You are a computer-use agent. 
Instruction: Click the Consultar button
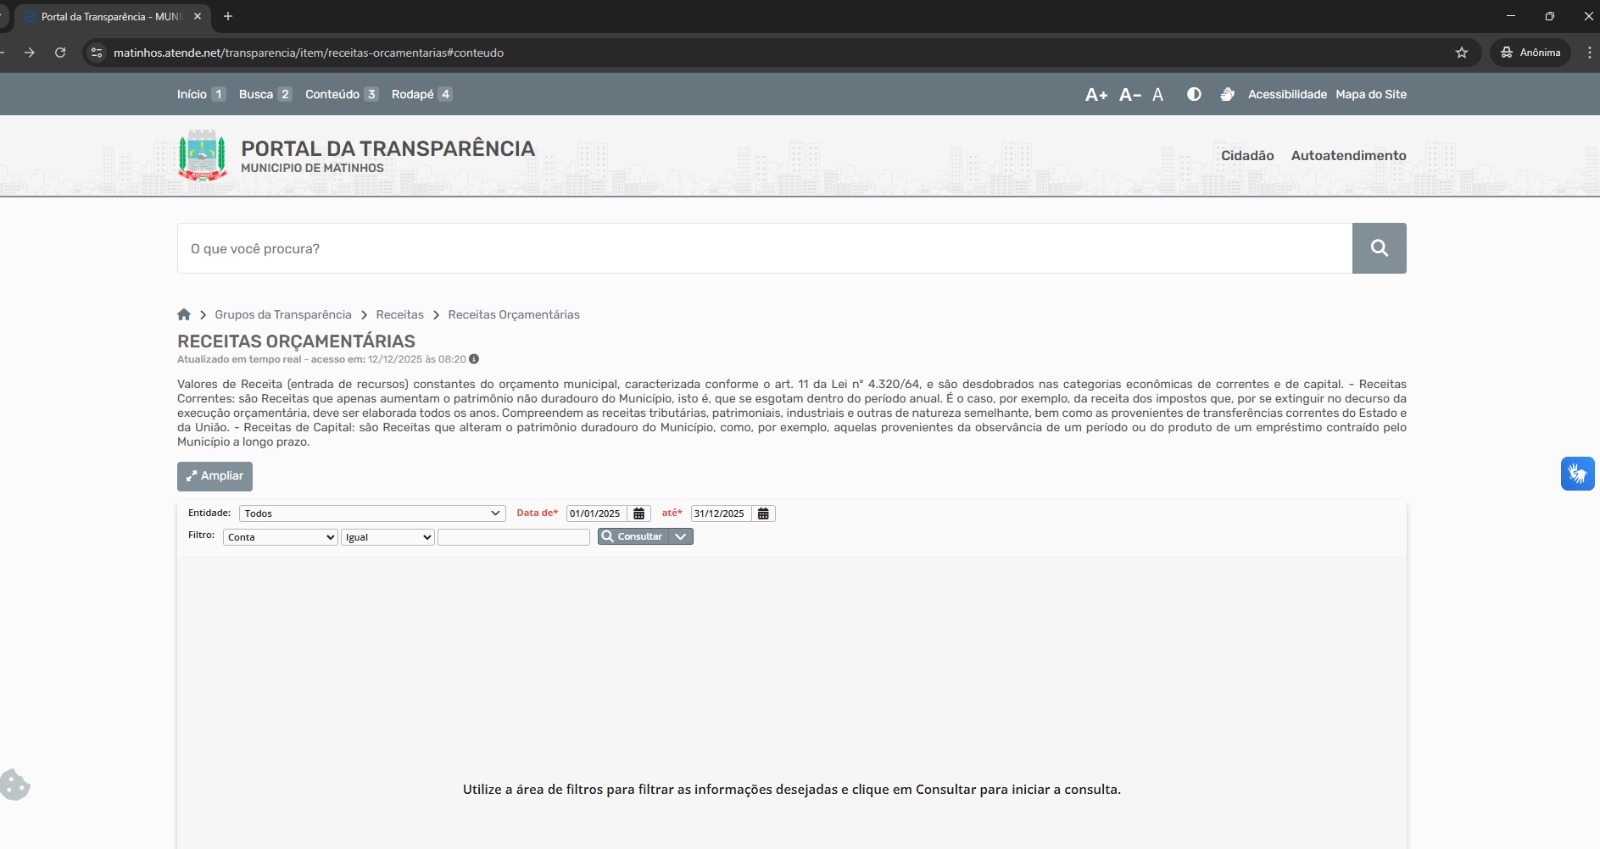tap(634, 537)
